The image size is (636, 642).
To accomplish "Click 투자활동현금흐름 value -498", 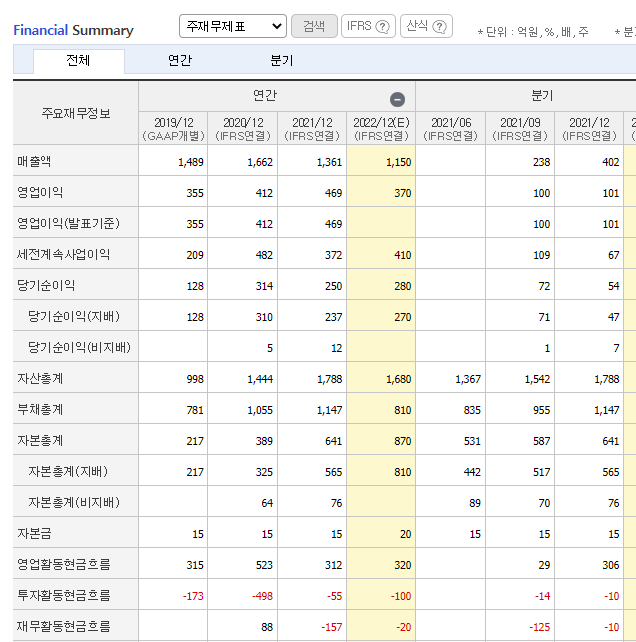I will 262,596.
